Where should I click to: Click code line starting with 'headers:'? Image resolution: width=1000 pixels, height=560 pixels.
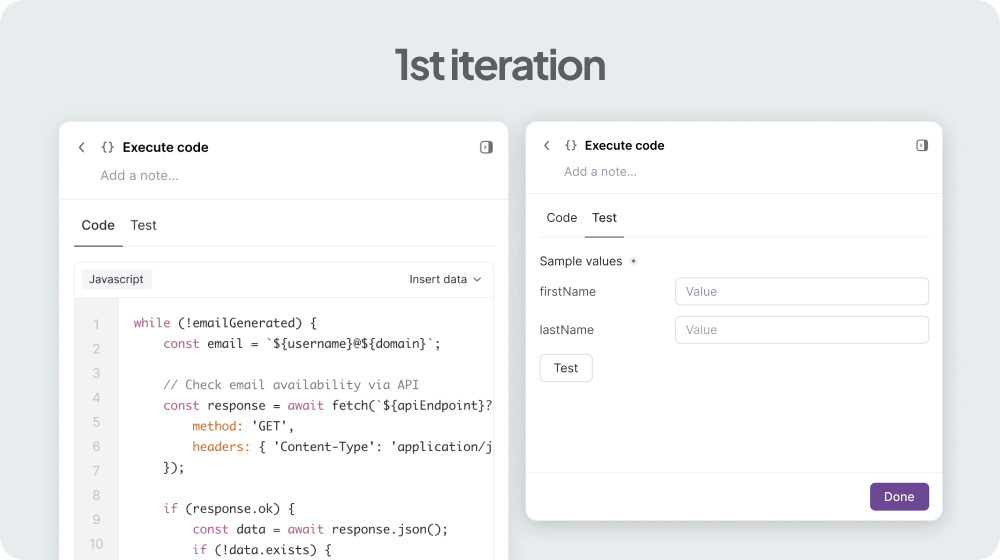click(x=342, y=446)
